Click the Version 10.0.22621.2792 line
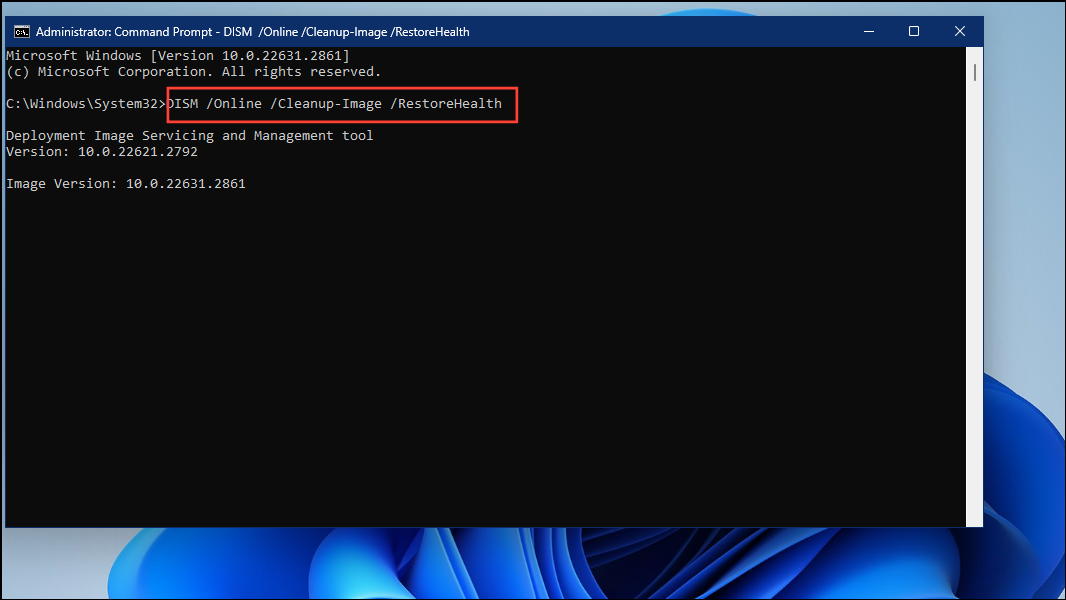 click(100, 151)
